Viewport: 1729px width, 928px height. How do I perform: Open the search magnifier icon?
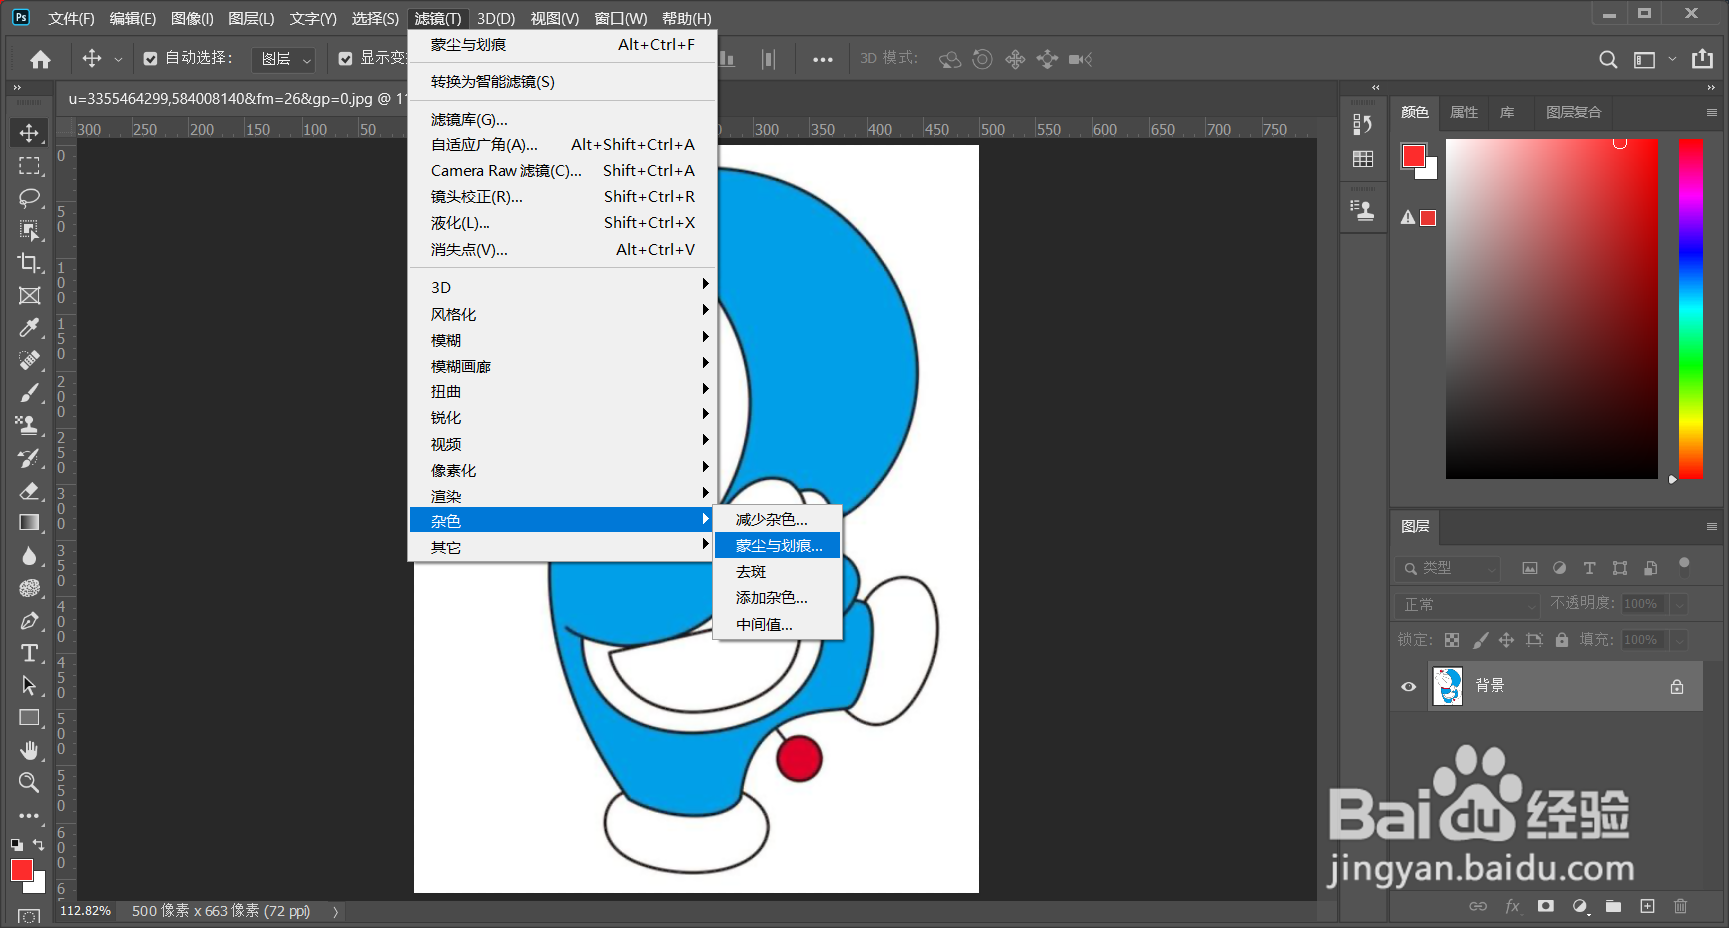[1607, 59]
